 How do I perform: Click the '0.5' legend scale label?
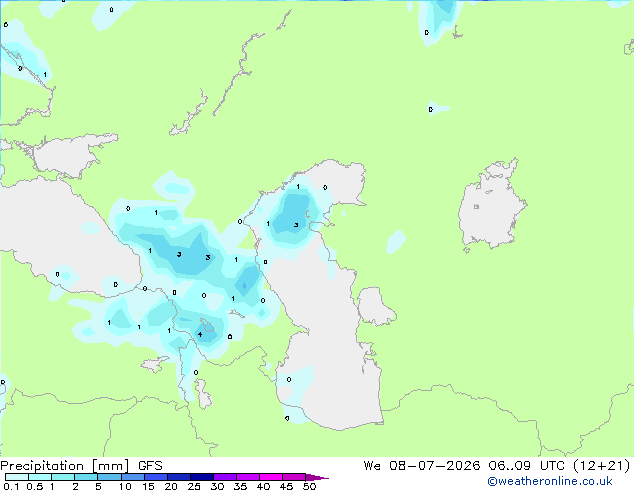tap(34, 486)
